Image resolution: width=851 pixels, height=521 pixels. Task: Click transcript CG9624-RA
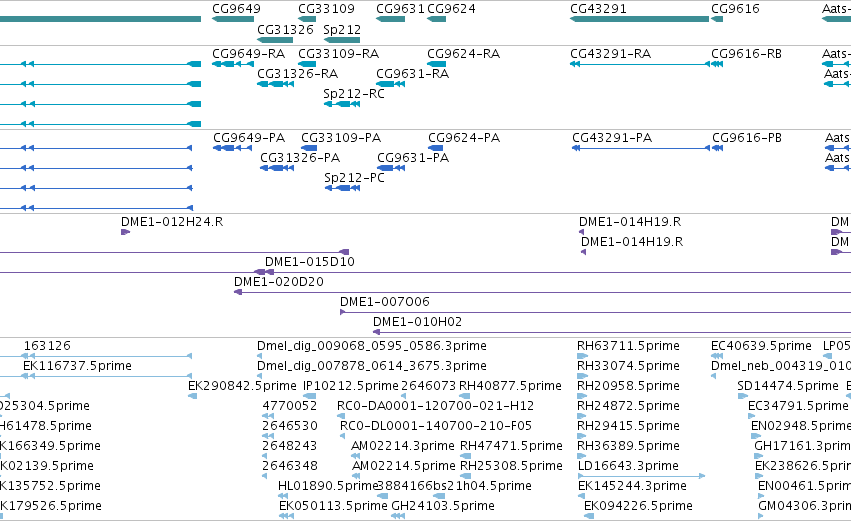pyautogui.click(x=463, y=54)
